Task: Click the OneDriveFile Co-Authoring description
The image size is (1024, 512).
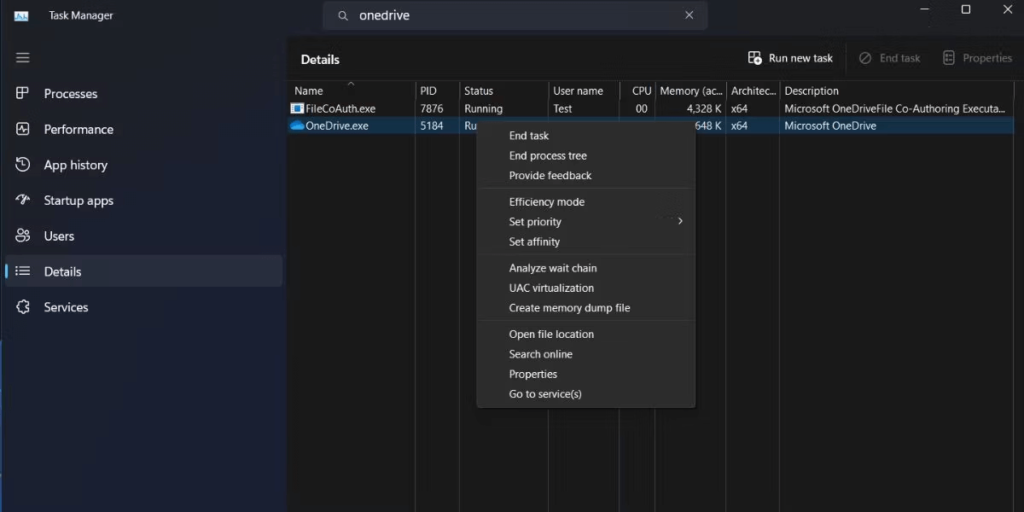Action: point(895,108)
